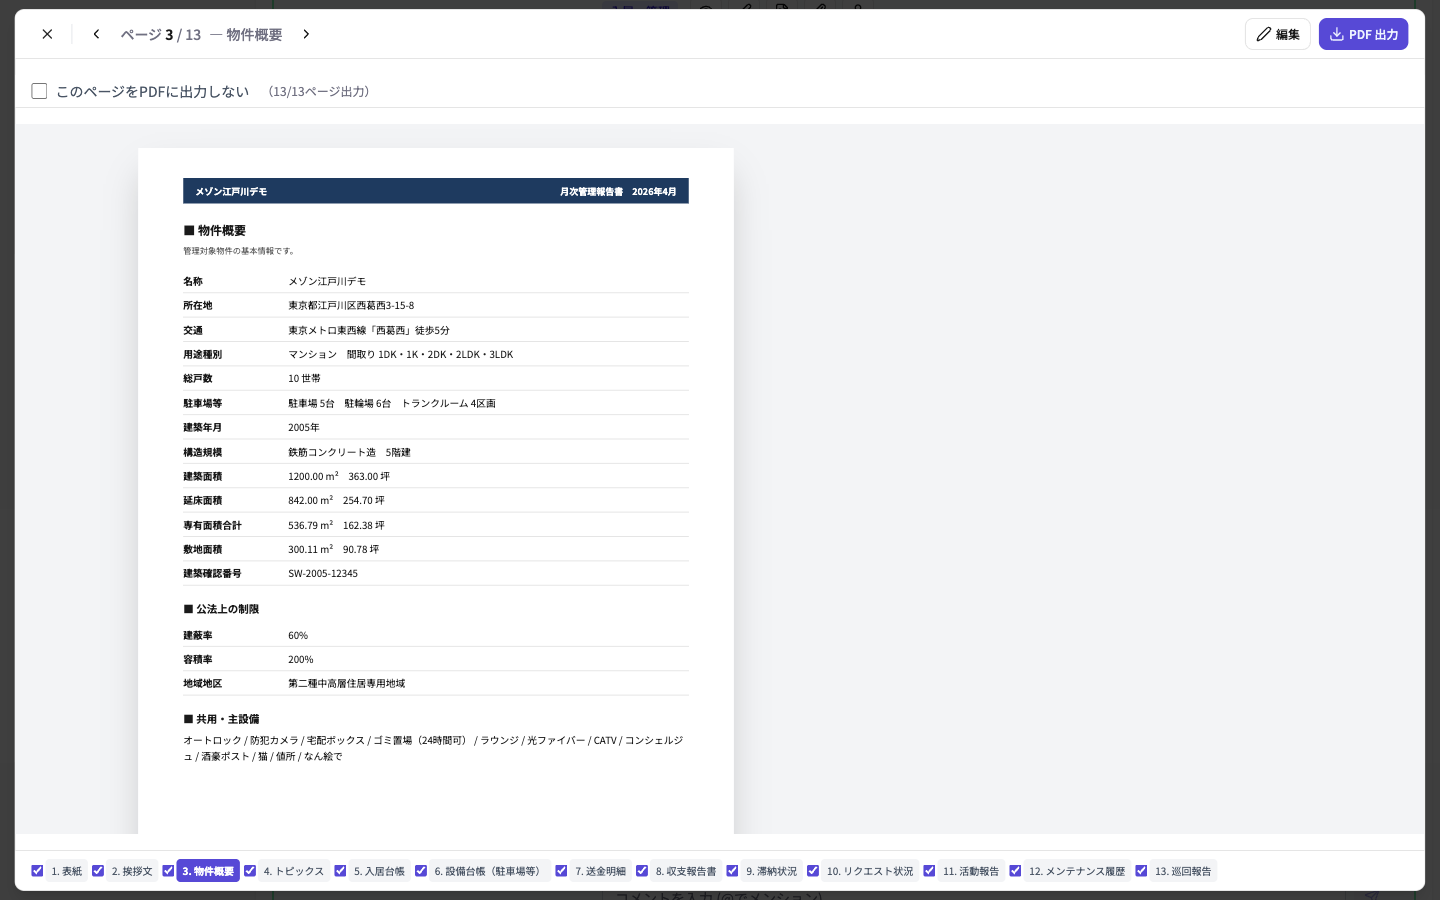The image size is (1440, 900).
Task: Go to the next page with right chevron
Action: coord(306,34)
